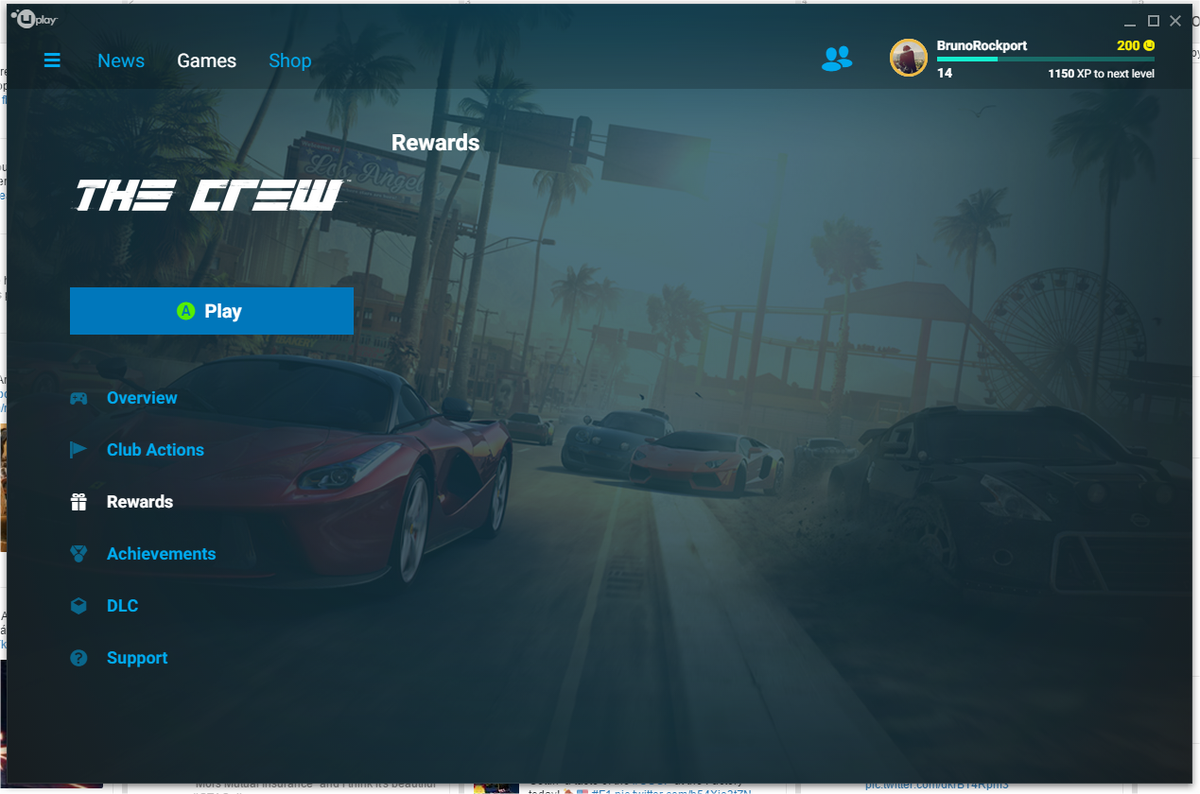Switch to the Games tab
The height and width of the screenshot is (794, 1200).
point(207,61)
